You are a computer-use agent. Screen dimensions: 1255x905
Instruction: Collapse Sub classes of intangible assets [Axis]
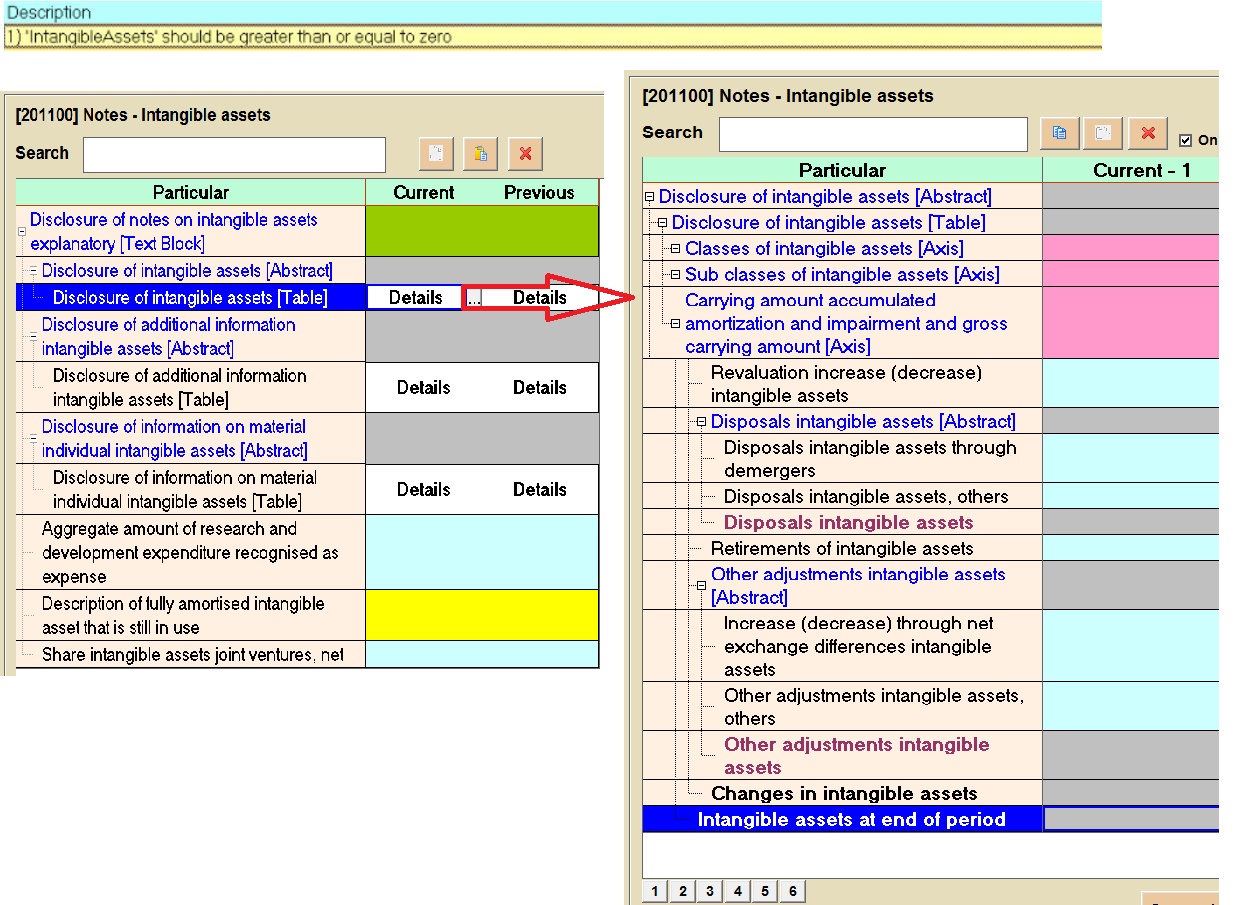click(675, 274)
